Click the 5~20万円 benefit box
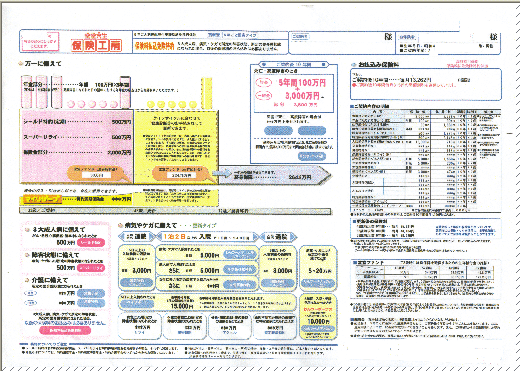The width and height of the screenshot is (520, 371). coord(318,267)
